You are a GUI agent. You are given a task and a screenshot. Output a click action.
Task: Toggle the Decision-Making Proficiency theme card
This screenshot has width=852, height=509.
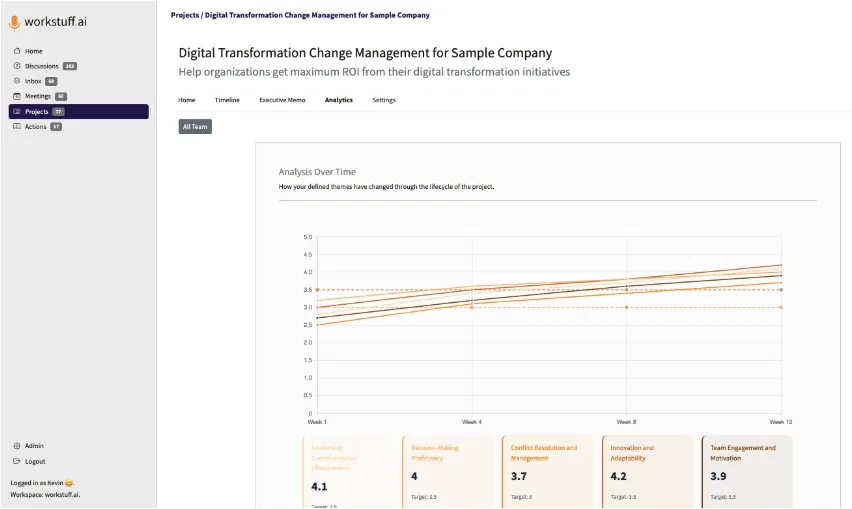click(x=449, y=471)
